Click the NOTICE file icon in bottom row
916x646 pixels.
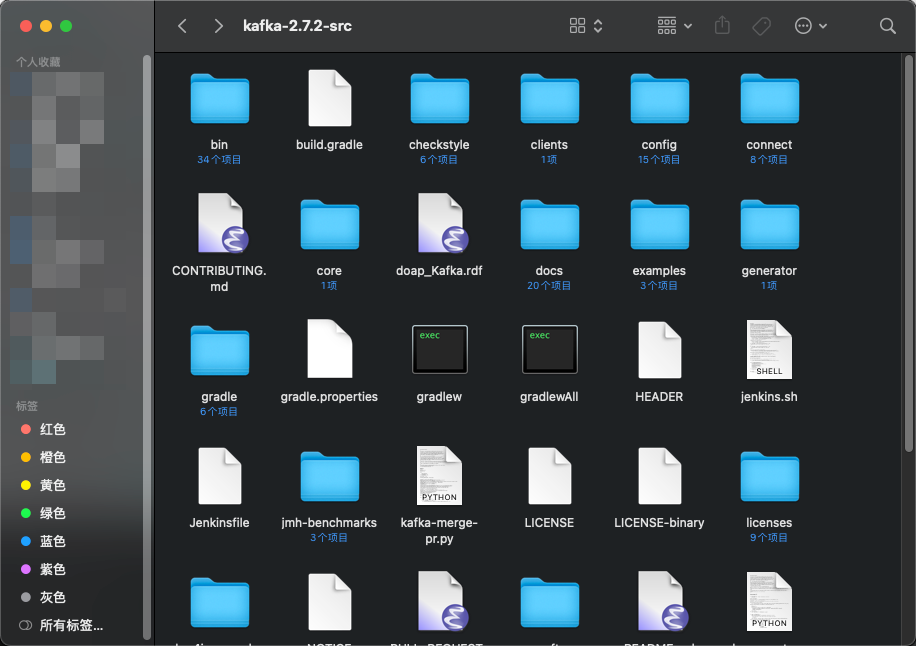click(x=329, y=602)
